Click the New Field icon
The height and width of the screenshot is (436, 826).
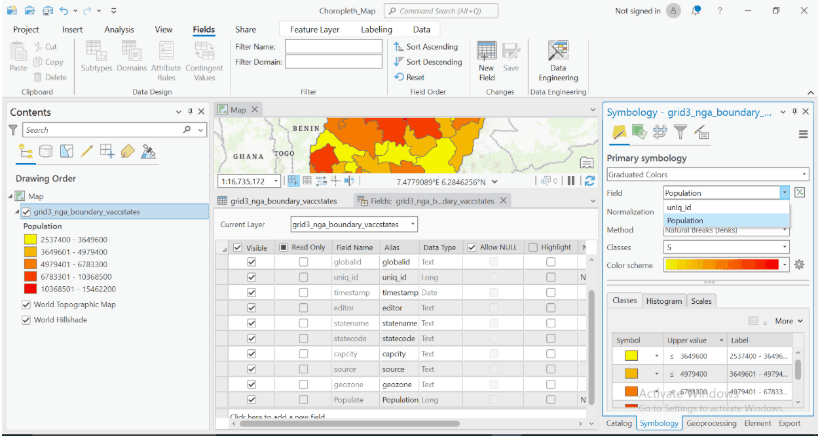[x=487, y=60]
